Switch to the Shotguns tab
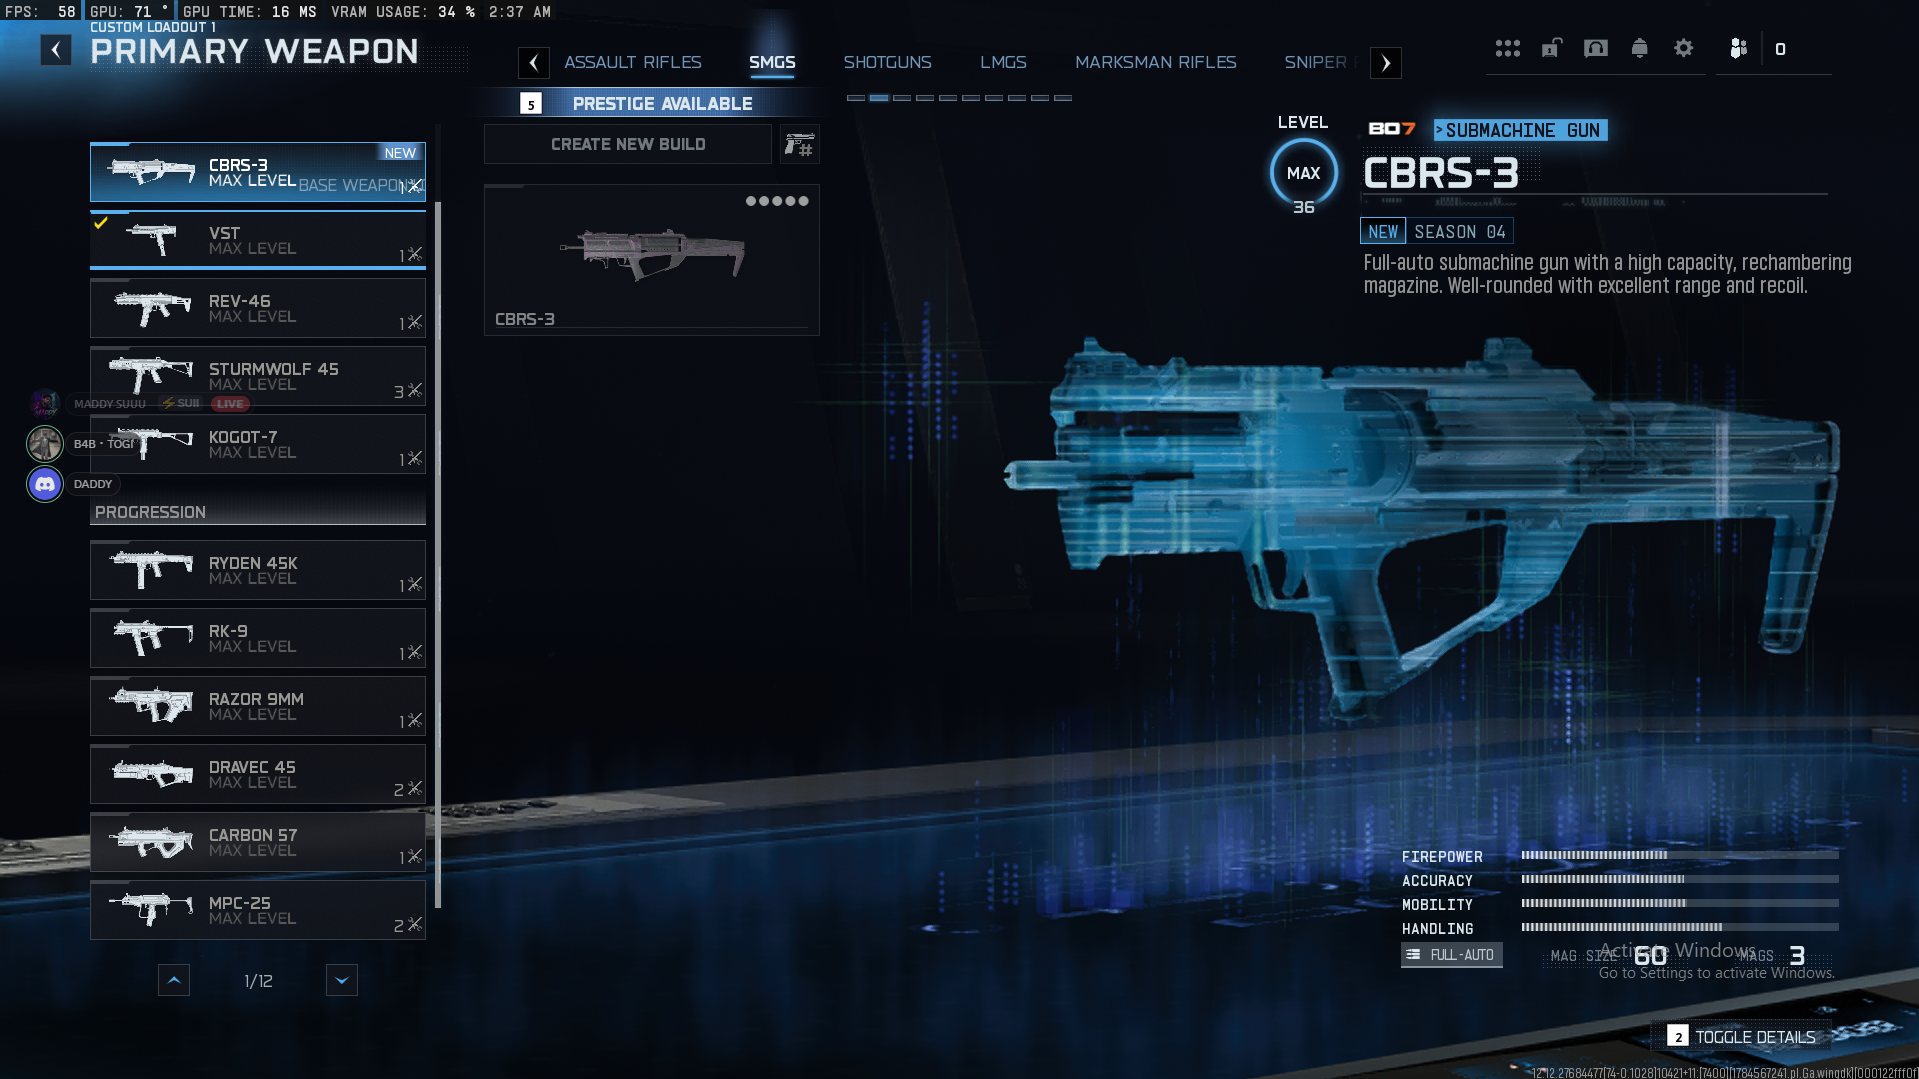 click(887, 62)
